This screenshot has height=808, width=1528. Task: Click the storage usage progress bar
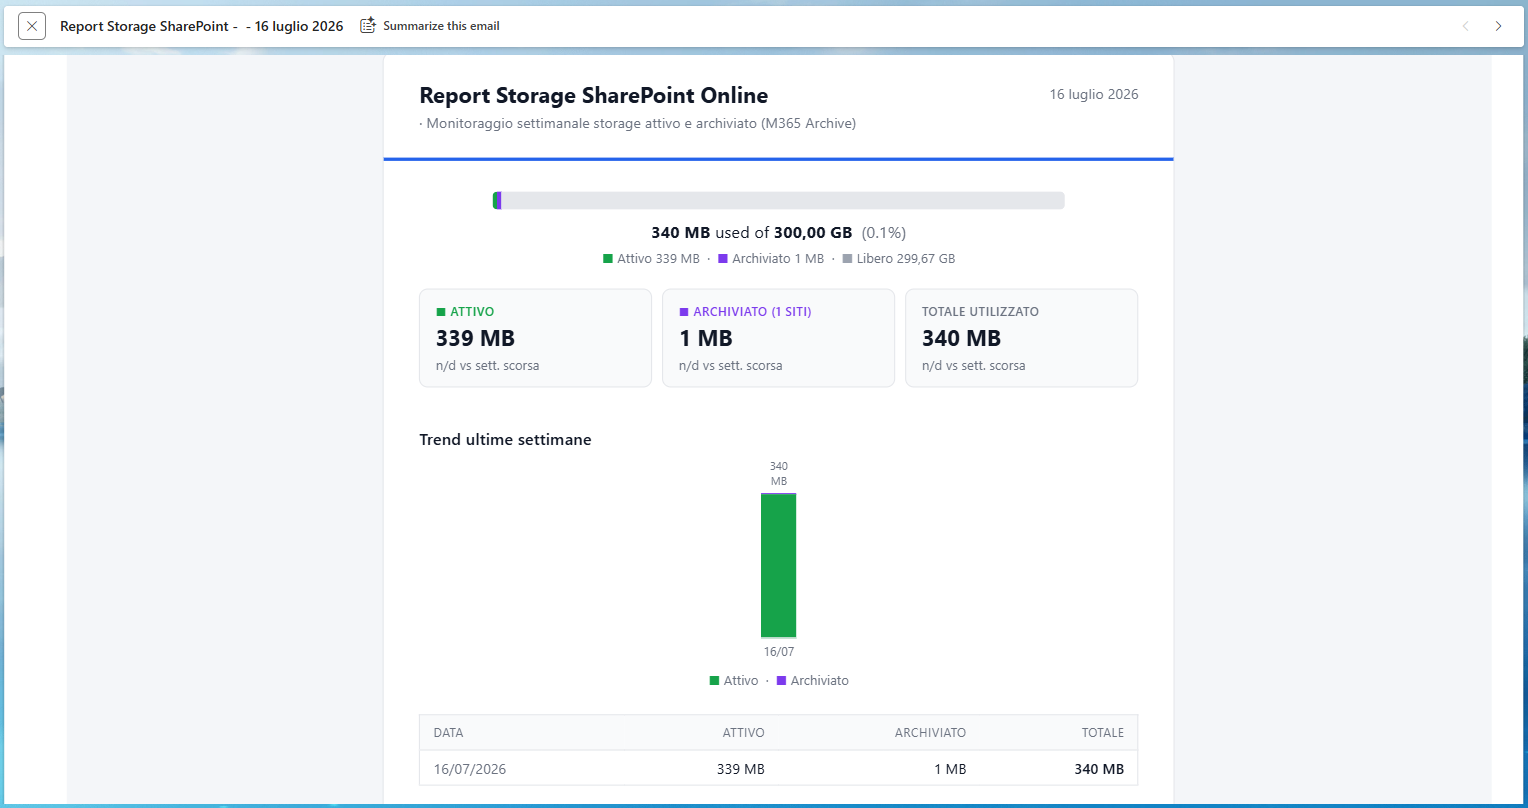tap(778, 200)
